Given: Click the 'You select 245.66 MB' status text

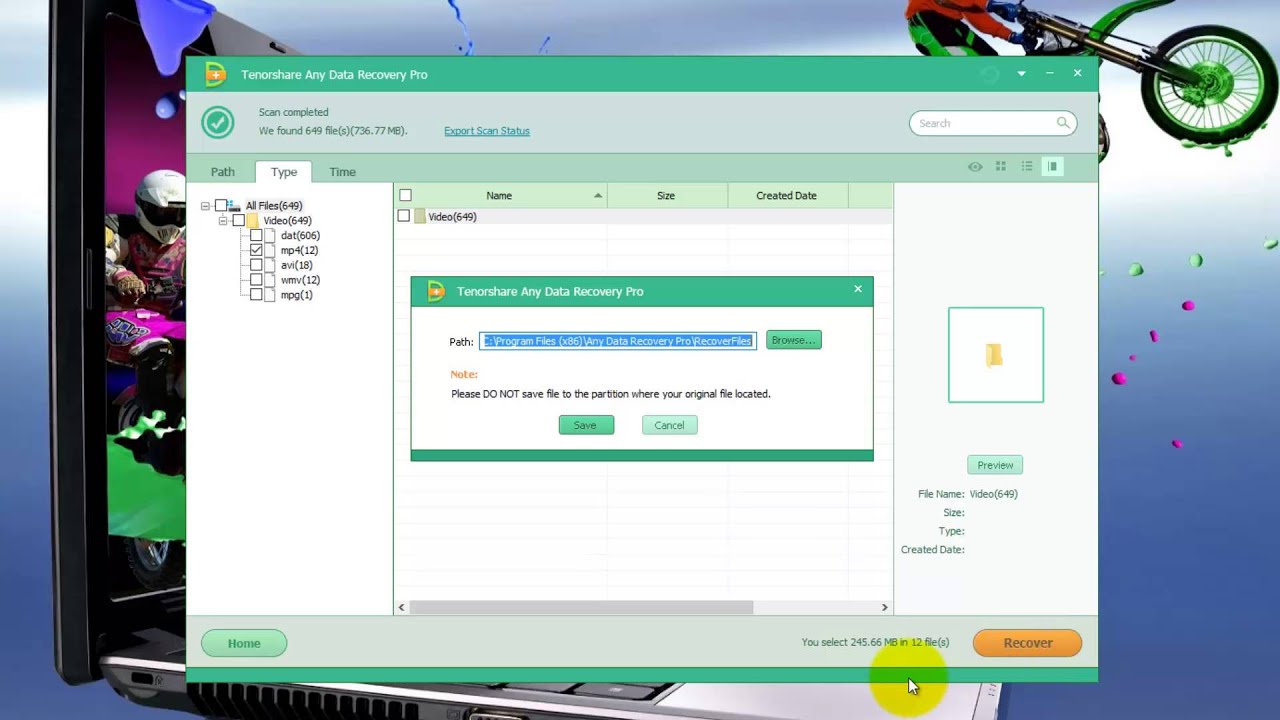Looking at the screenshot, I should click(875, 642).
